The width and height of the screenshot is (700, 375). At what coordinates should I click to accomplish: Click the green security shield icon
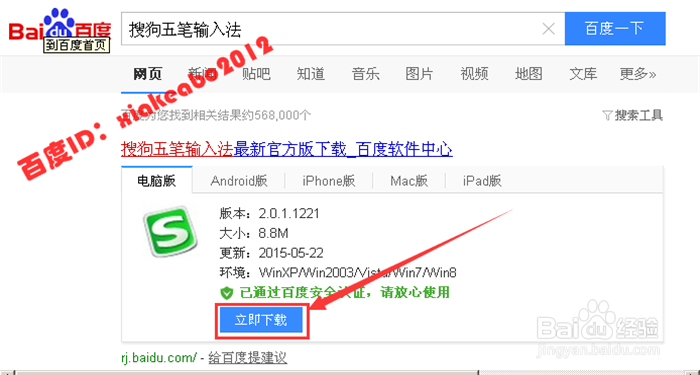tap(227, 293)
